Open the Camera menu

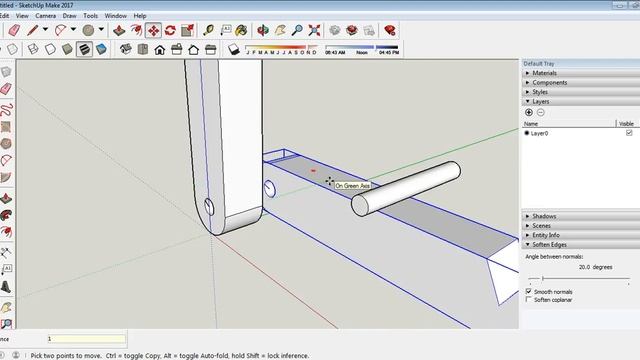pos(45,16)
